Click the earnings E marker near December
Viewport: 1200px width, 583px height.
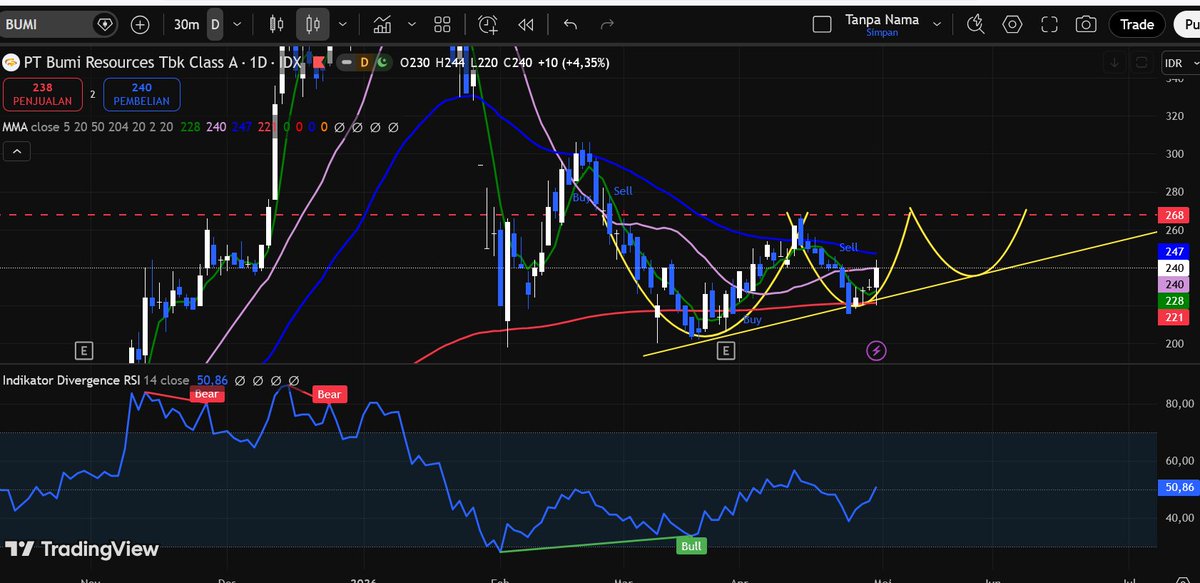85,350
